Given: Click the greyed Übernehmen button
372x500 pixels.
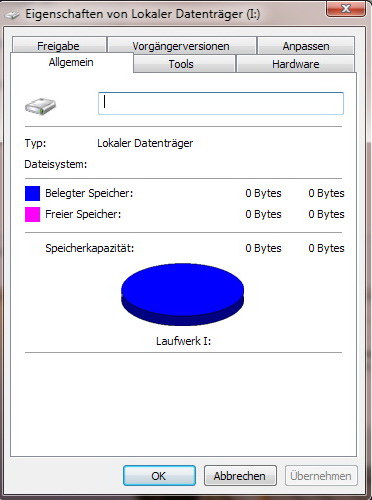Looking at the screenshot, I should tap(321, 475).
